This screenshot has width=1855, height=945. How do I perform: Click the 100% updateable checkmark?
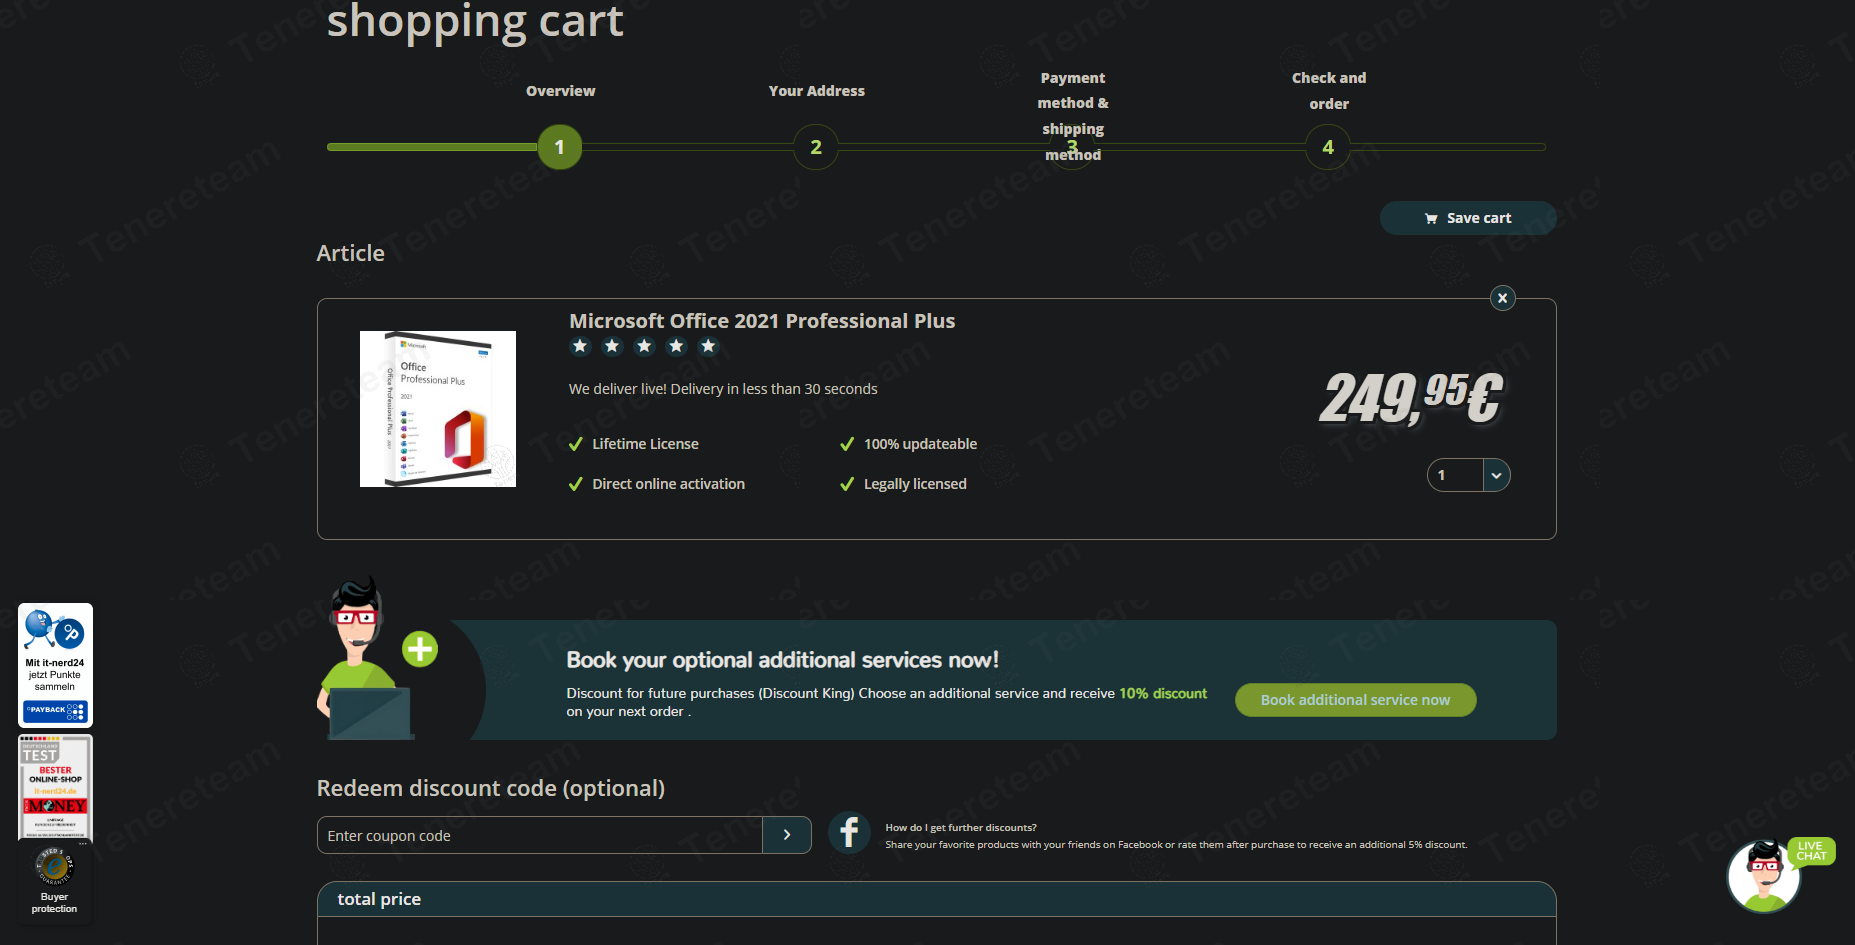[847, 444]
